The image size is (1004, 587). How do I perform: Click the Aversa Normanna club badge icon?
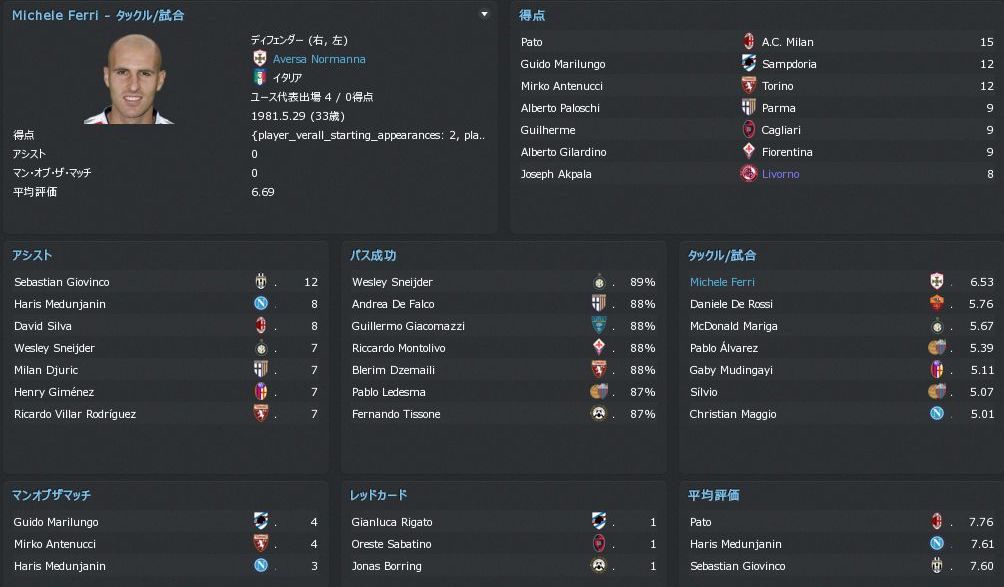260,59
